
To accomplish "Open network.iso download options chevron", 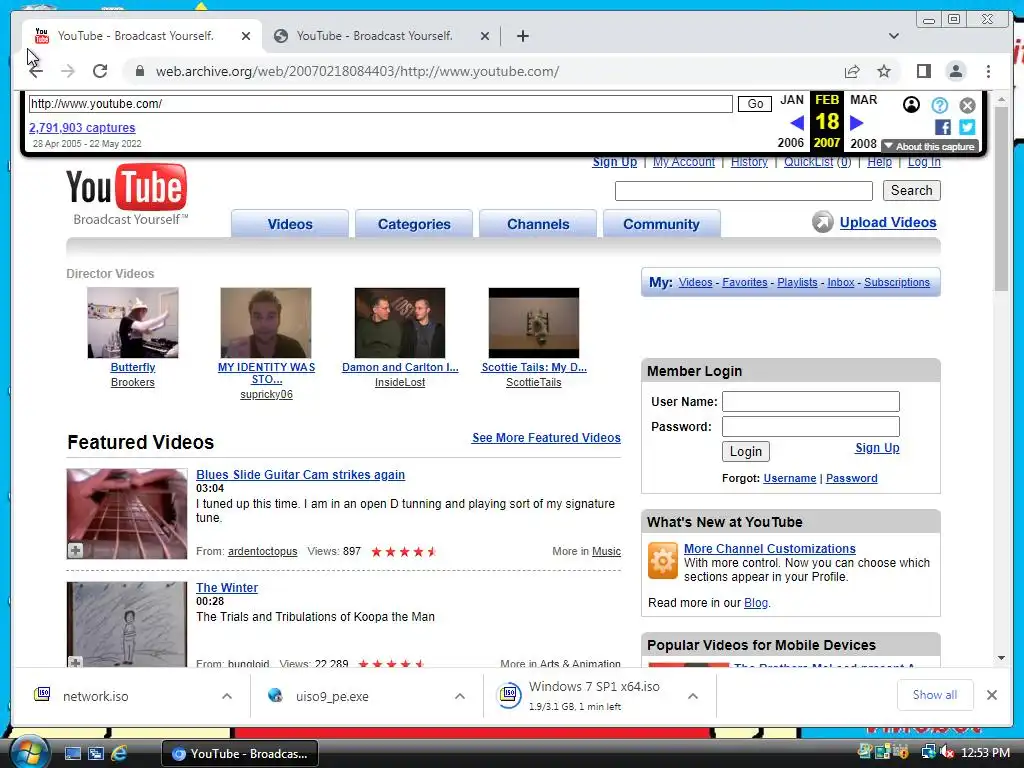I will click(227, 696).
